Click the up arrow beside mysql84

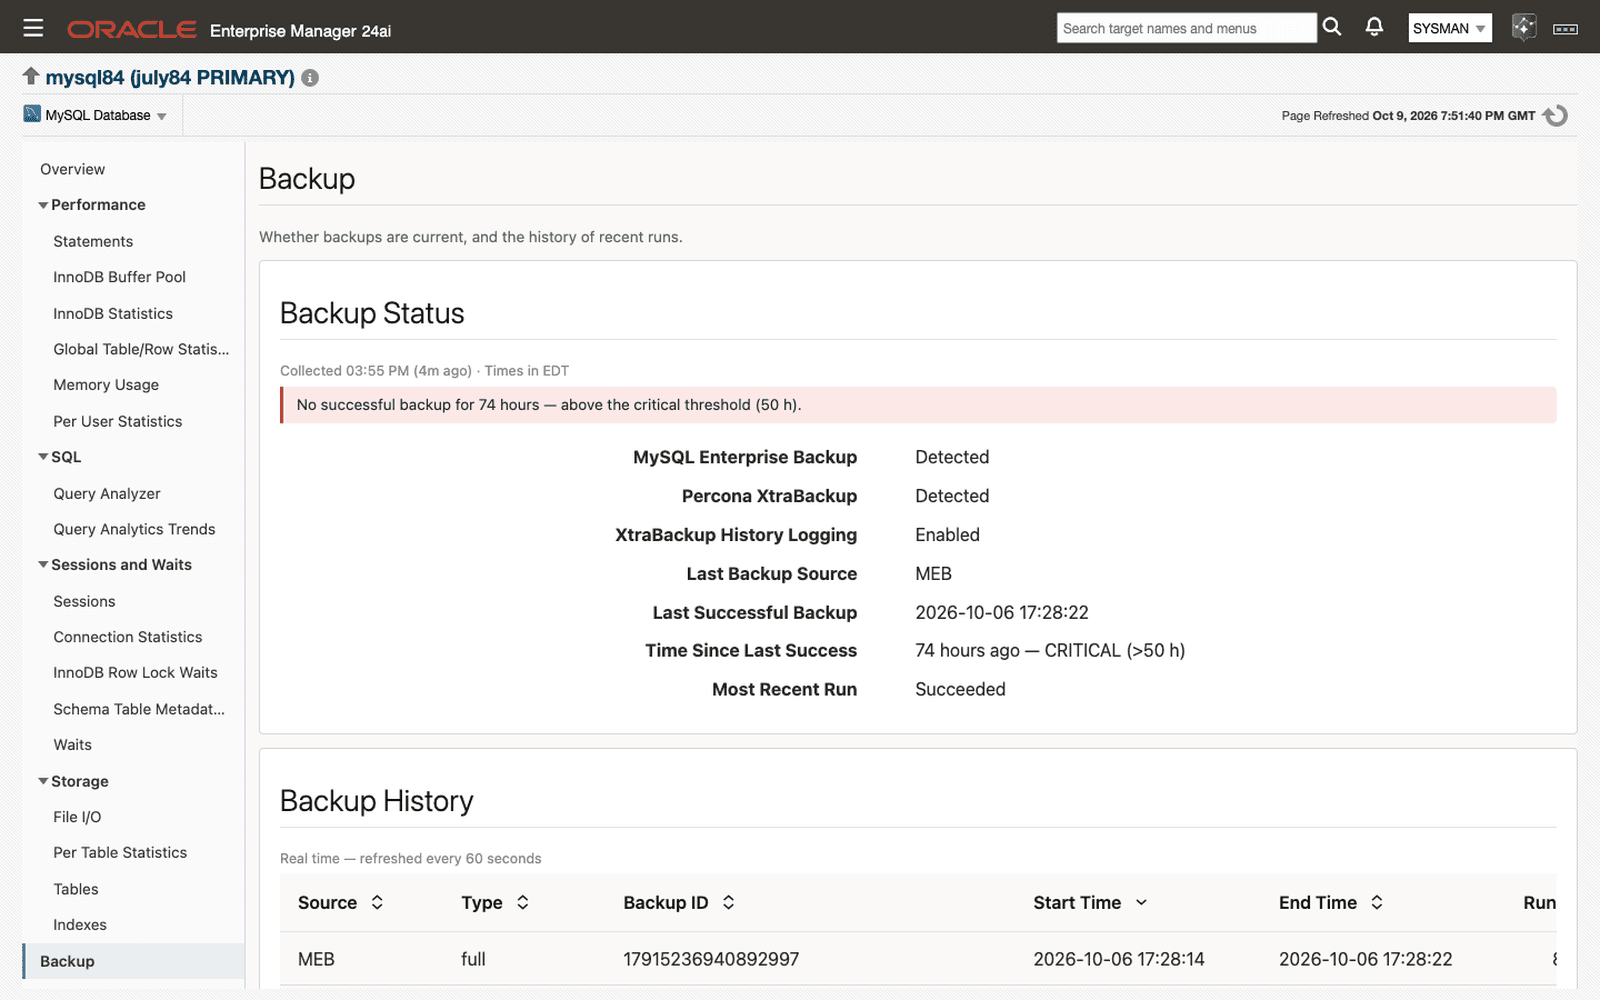[31, 76]
